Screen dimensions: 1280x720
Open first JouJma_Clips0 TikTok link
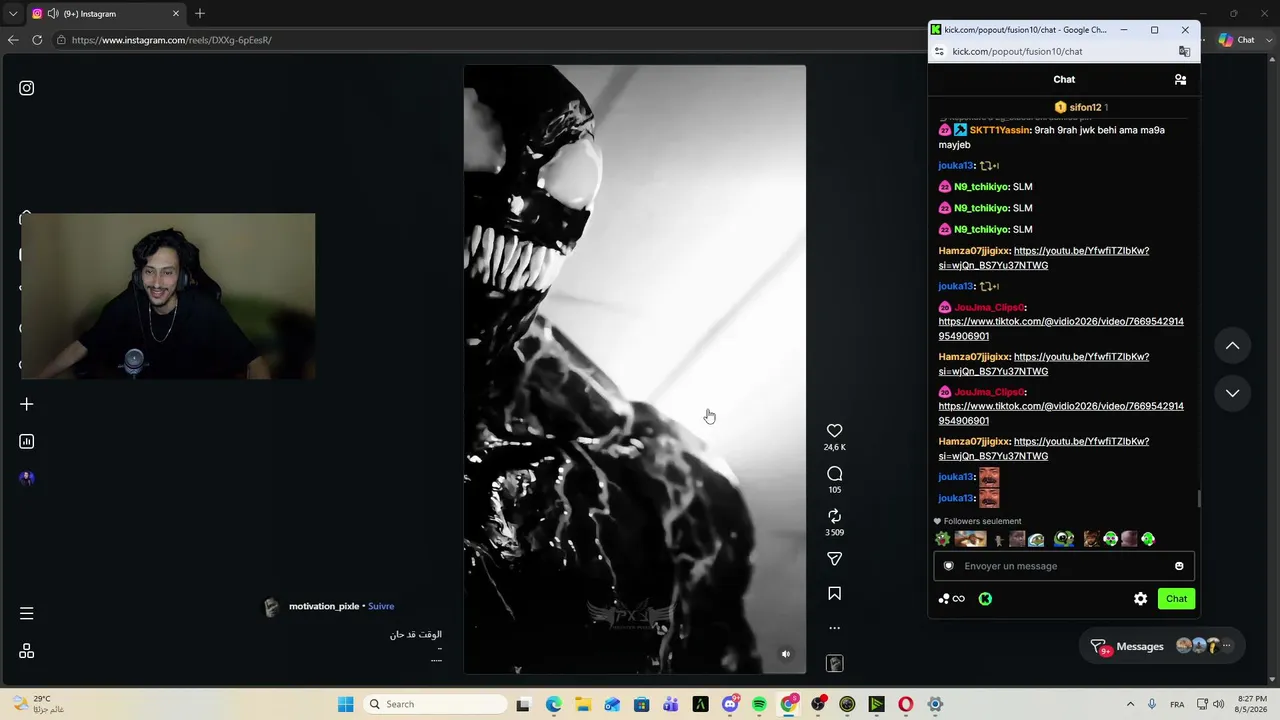[1061, 329]
